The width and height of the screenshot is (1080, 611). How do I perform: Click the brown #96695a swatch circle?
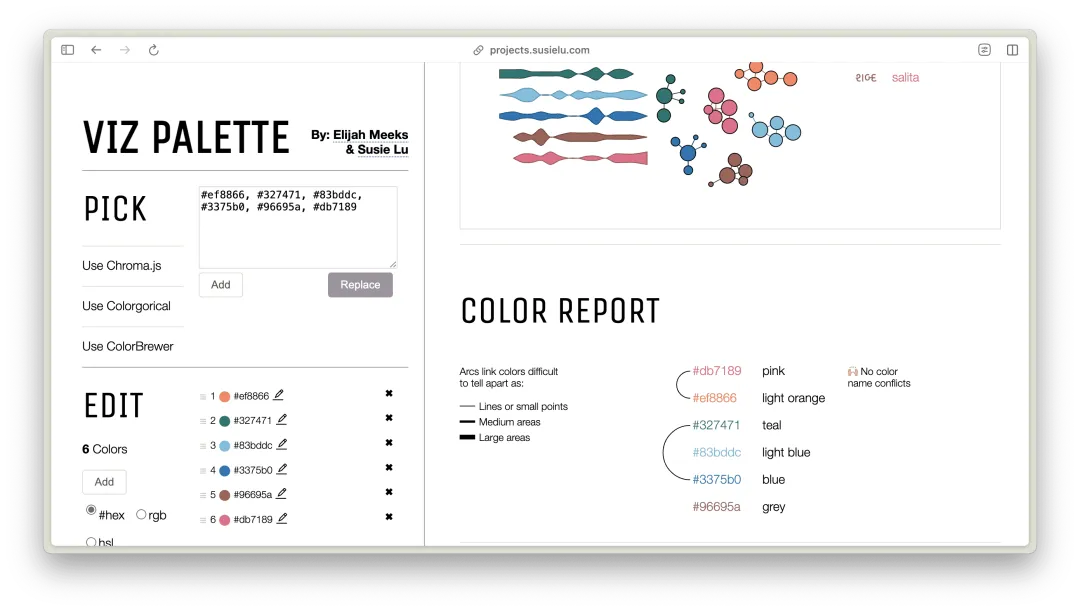click(225, 495)
